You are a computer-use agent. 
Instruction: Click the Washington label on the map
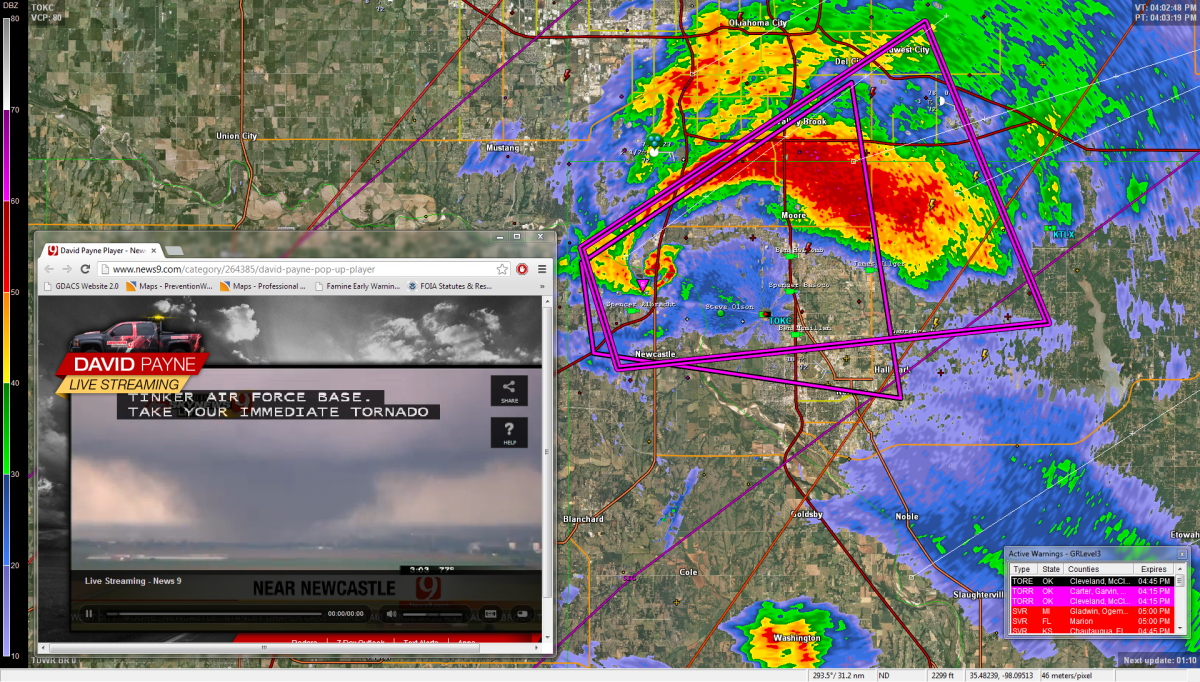797,638
